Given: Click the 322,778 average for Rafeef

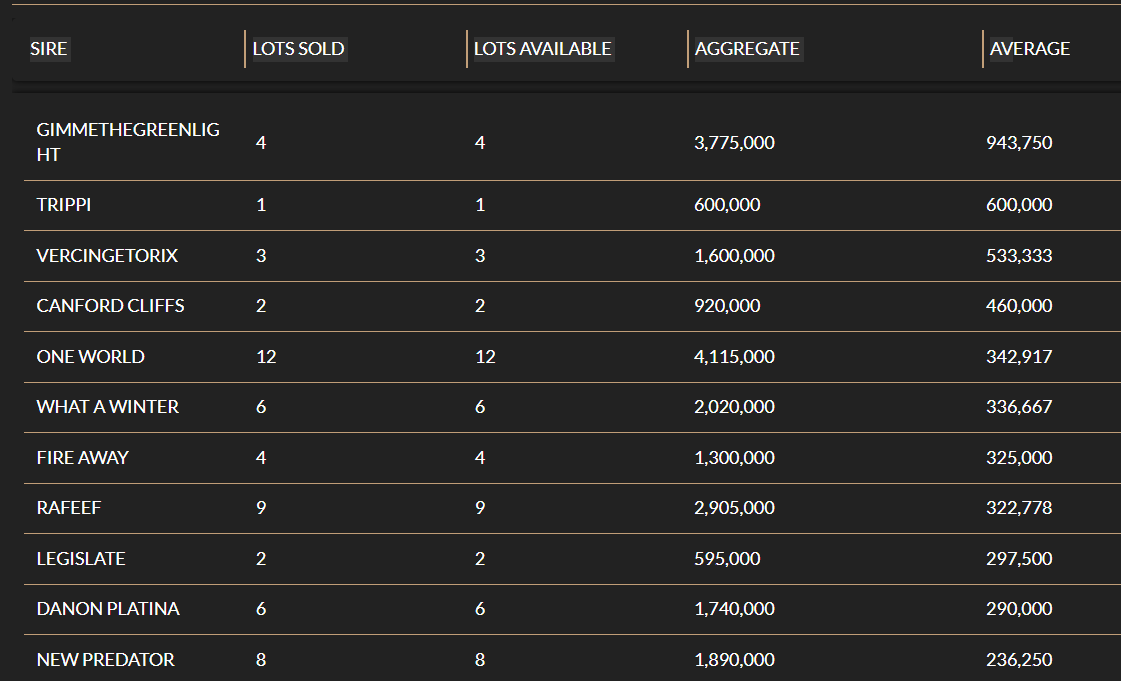Looking at the screenshot, I should [1019, 508].
